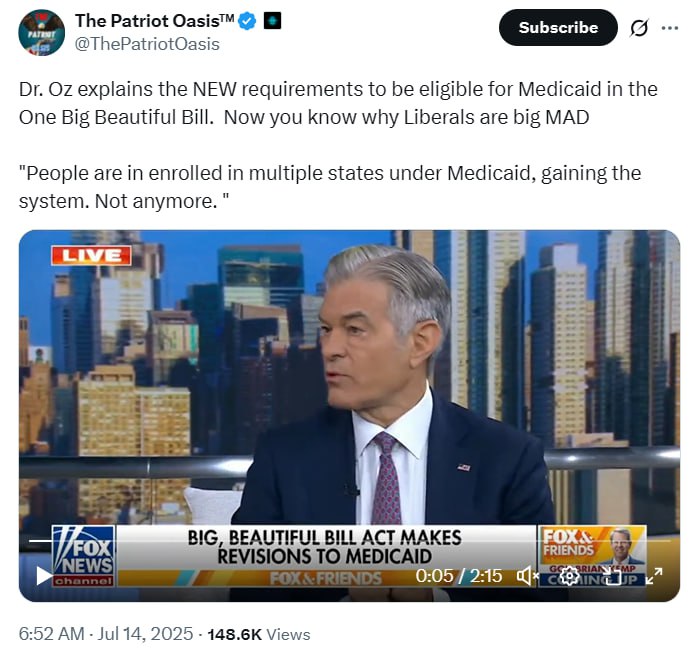Image resolution: width=699 pixels, height=659 pixels.
Task: Click the Subscribe button
Action: pos(558,28)
